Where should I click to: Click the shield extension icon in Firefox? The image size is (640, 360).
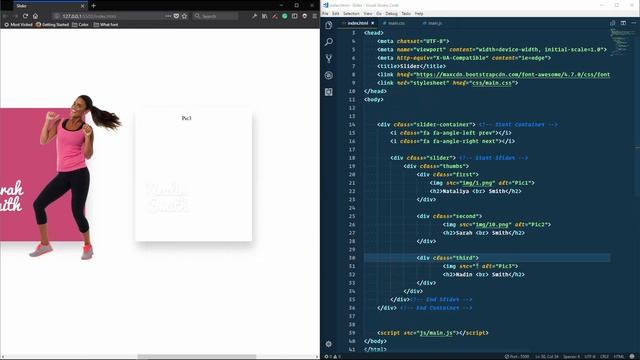(x=304, y=16)
